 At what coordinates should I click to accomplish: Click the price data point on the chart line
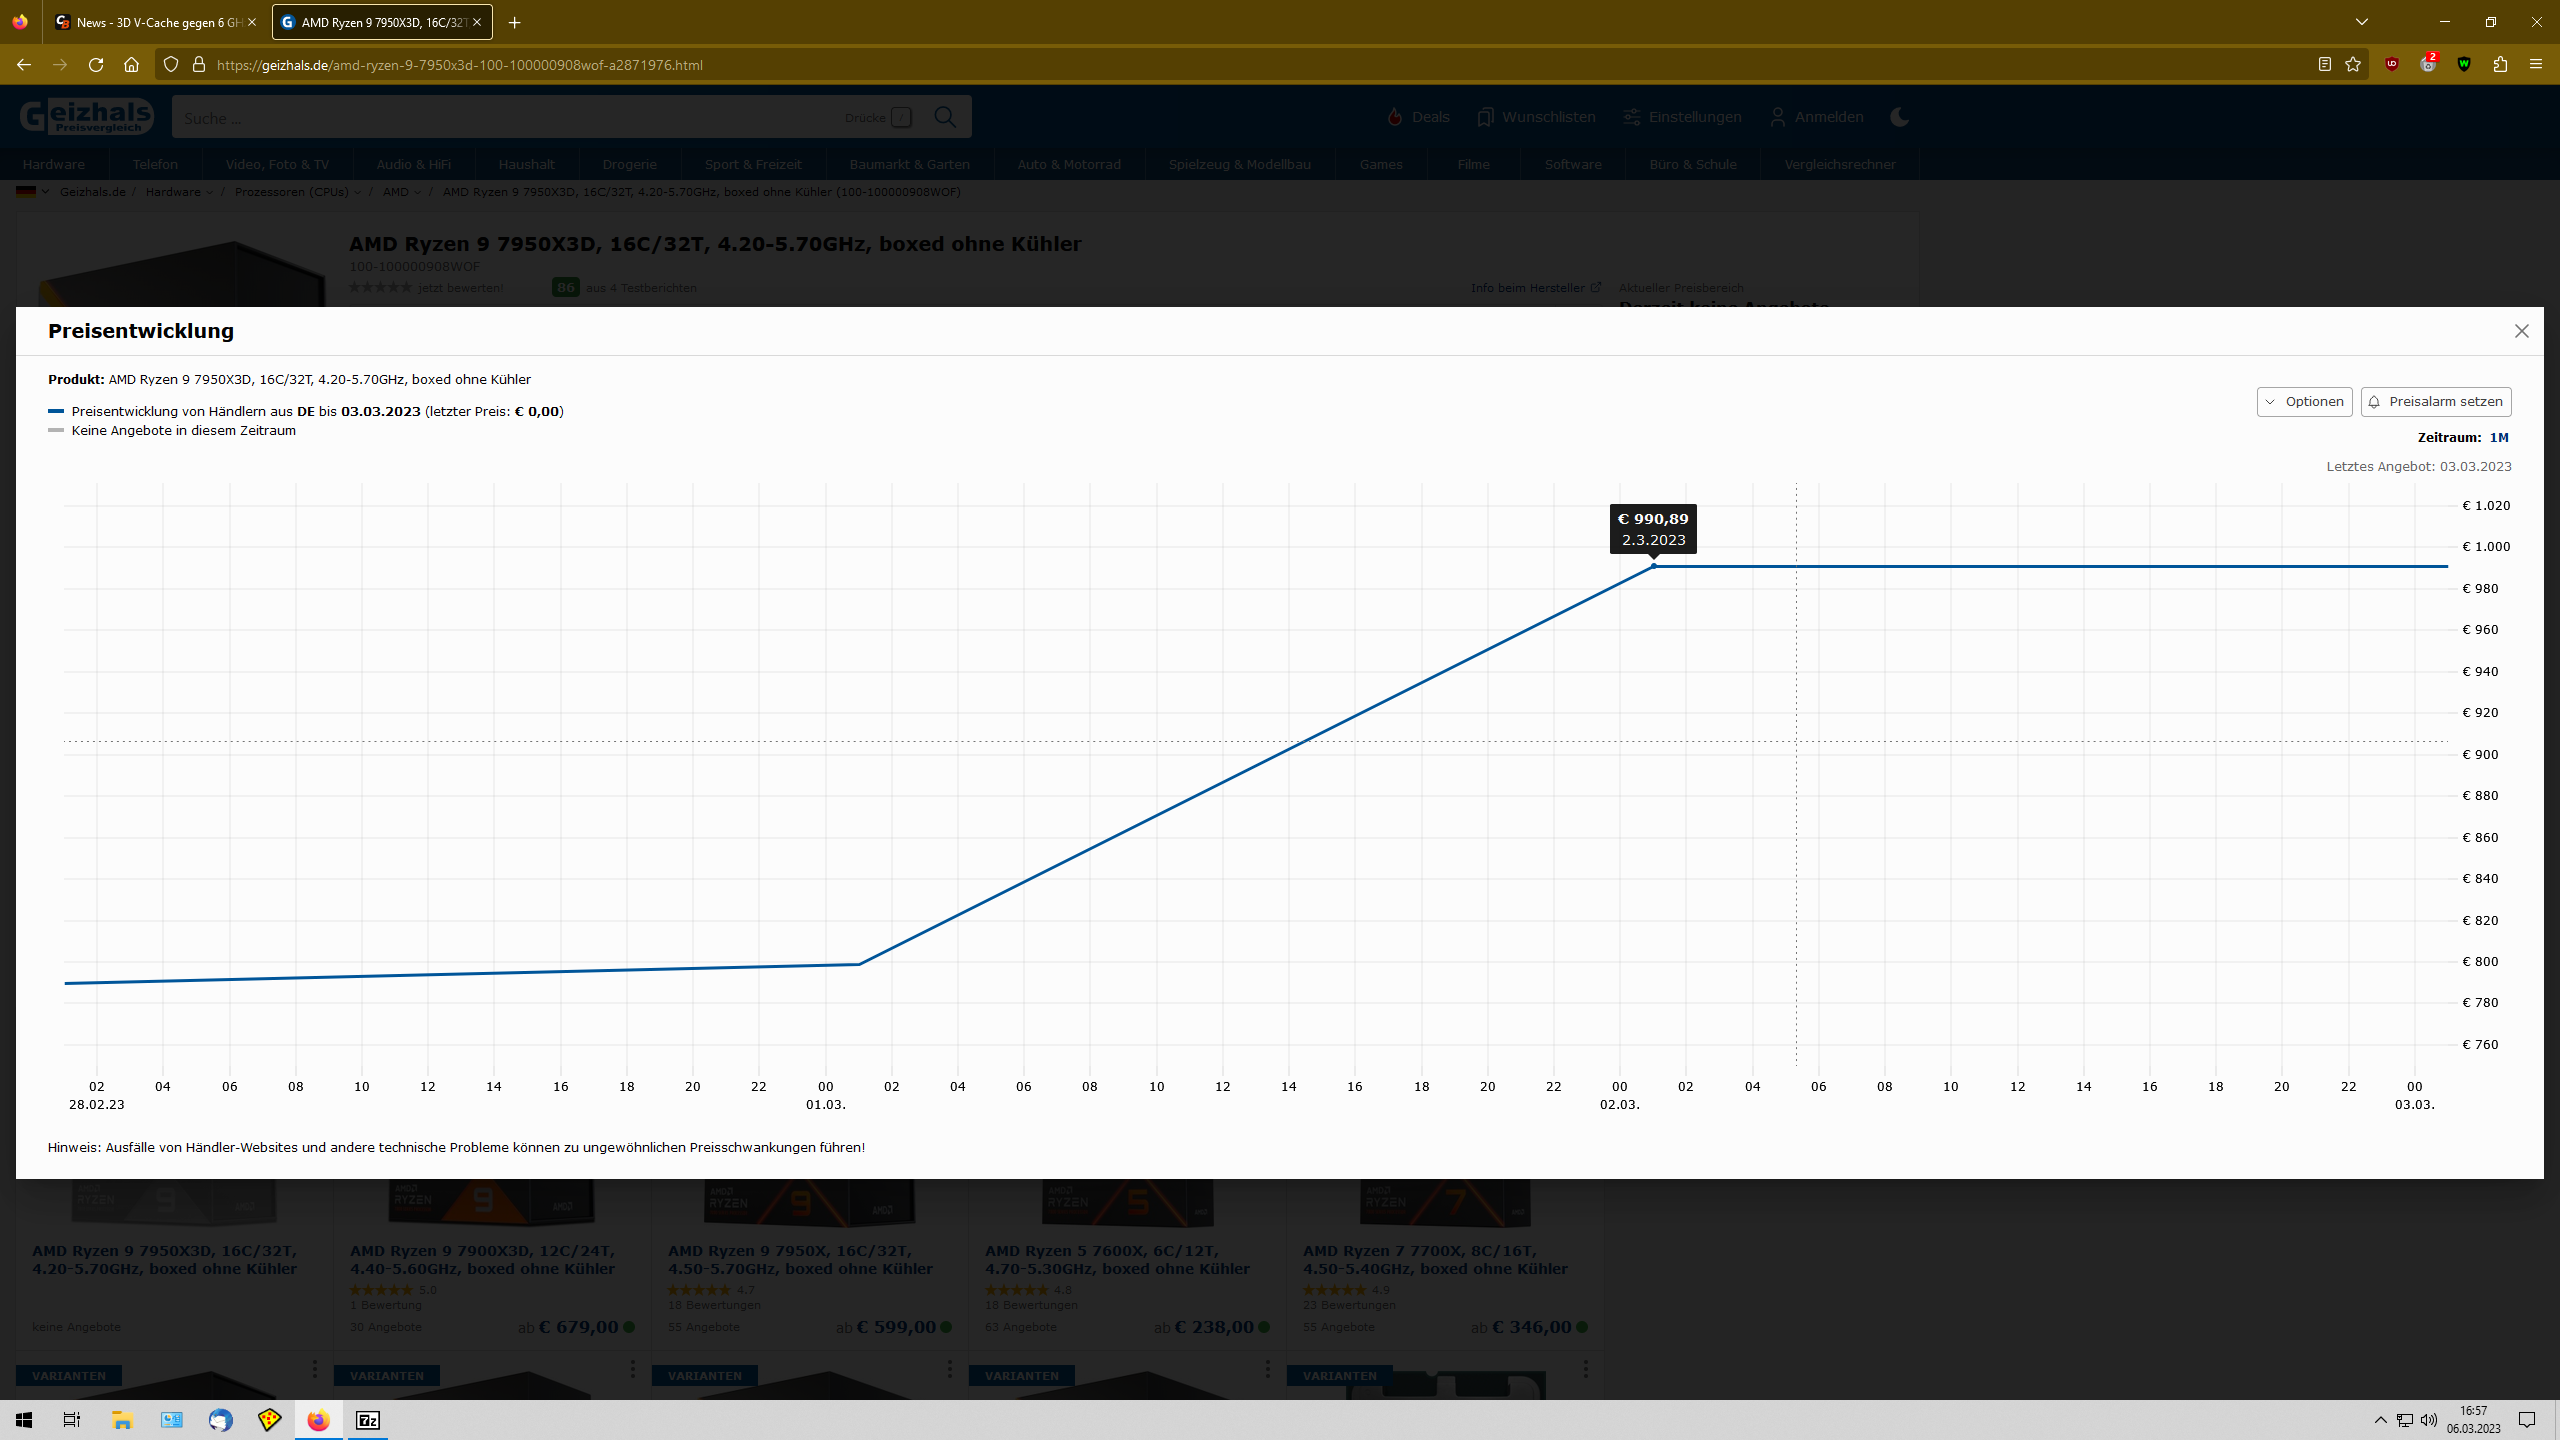click(x=1654, y=566)
